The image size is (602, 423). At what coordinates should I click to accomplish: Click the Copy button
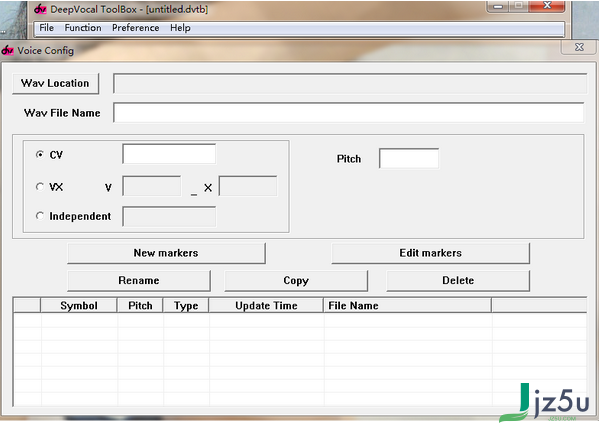point(296,281)
